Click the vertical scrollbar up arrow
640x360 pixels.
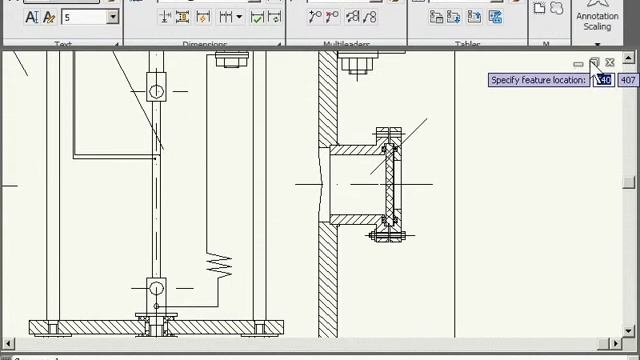(x=629, y=58)
